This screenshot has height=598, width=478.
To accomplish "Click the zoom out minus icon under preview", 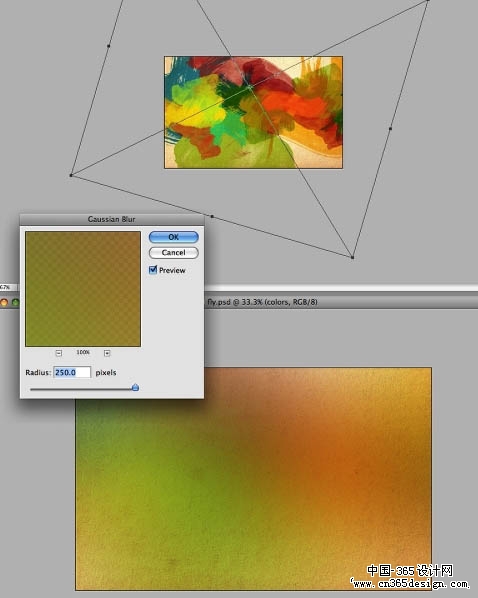I will (x=59, y=353).
